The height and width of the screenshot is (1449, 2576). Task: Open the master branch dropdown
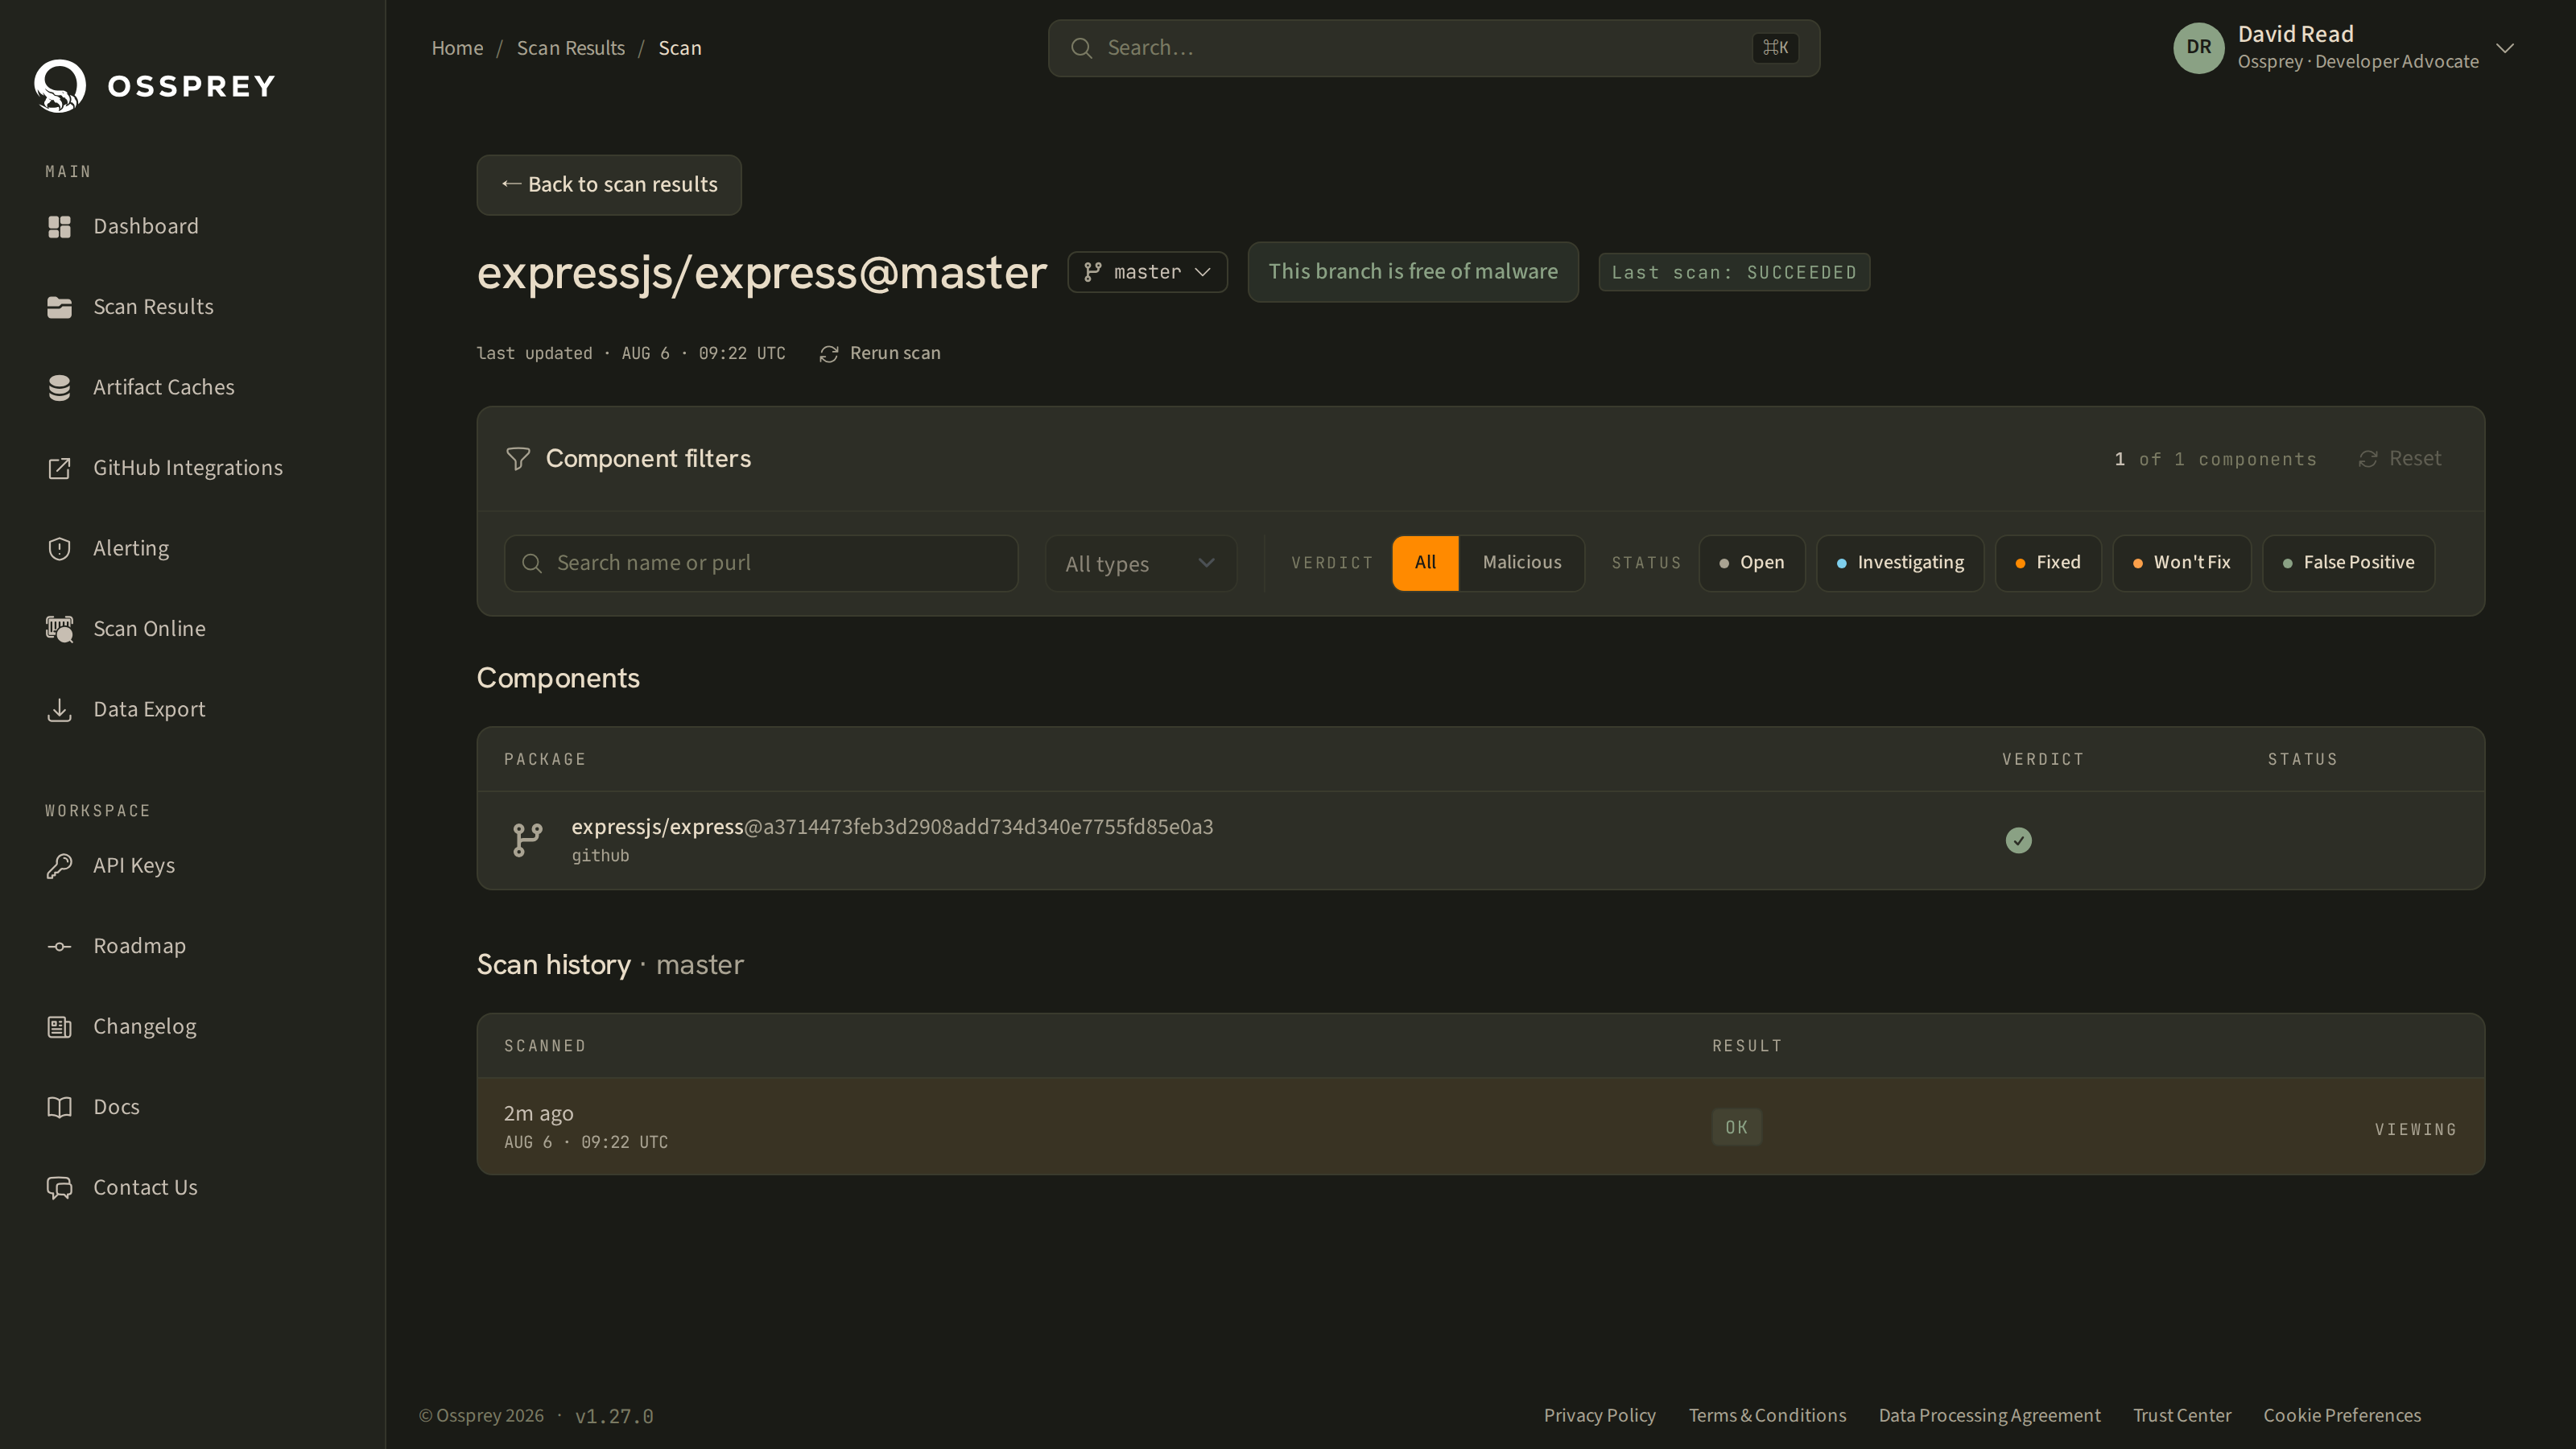[x=1147, y=272]
